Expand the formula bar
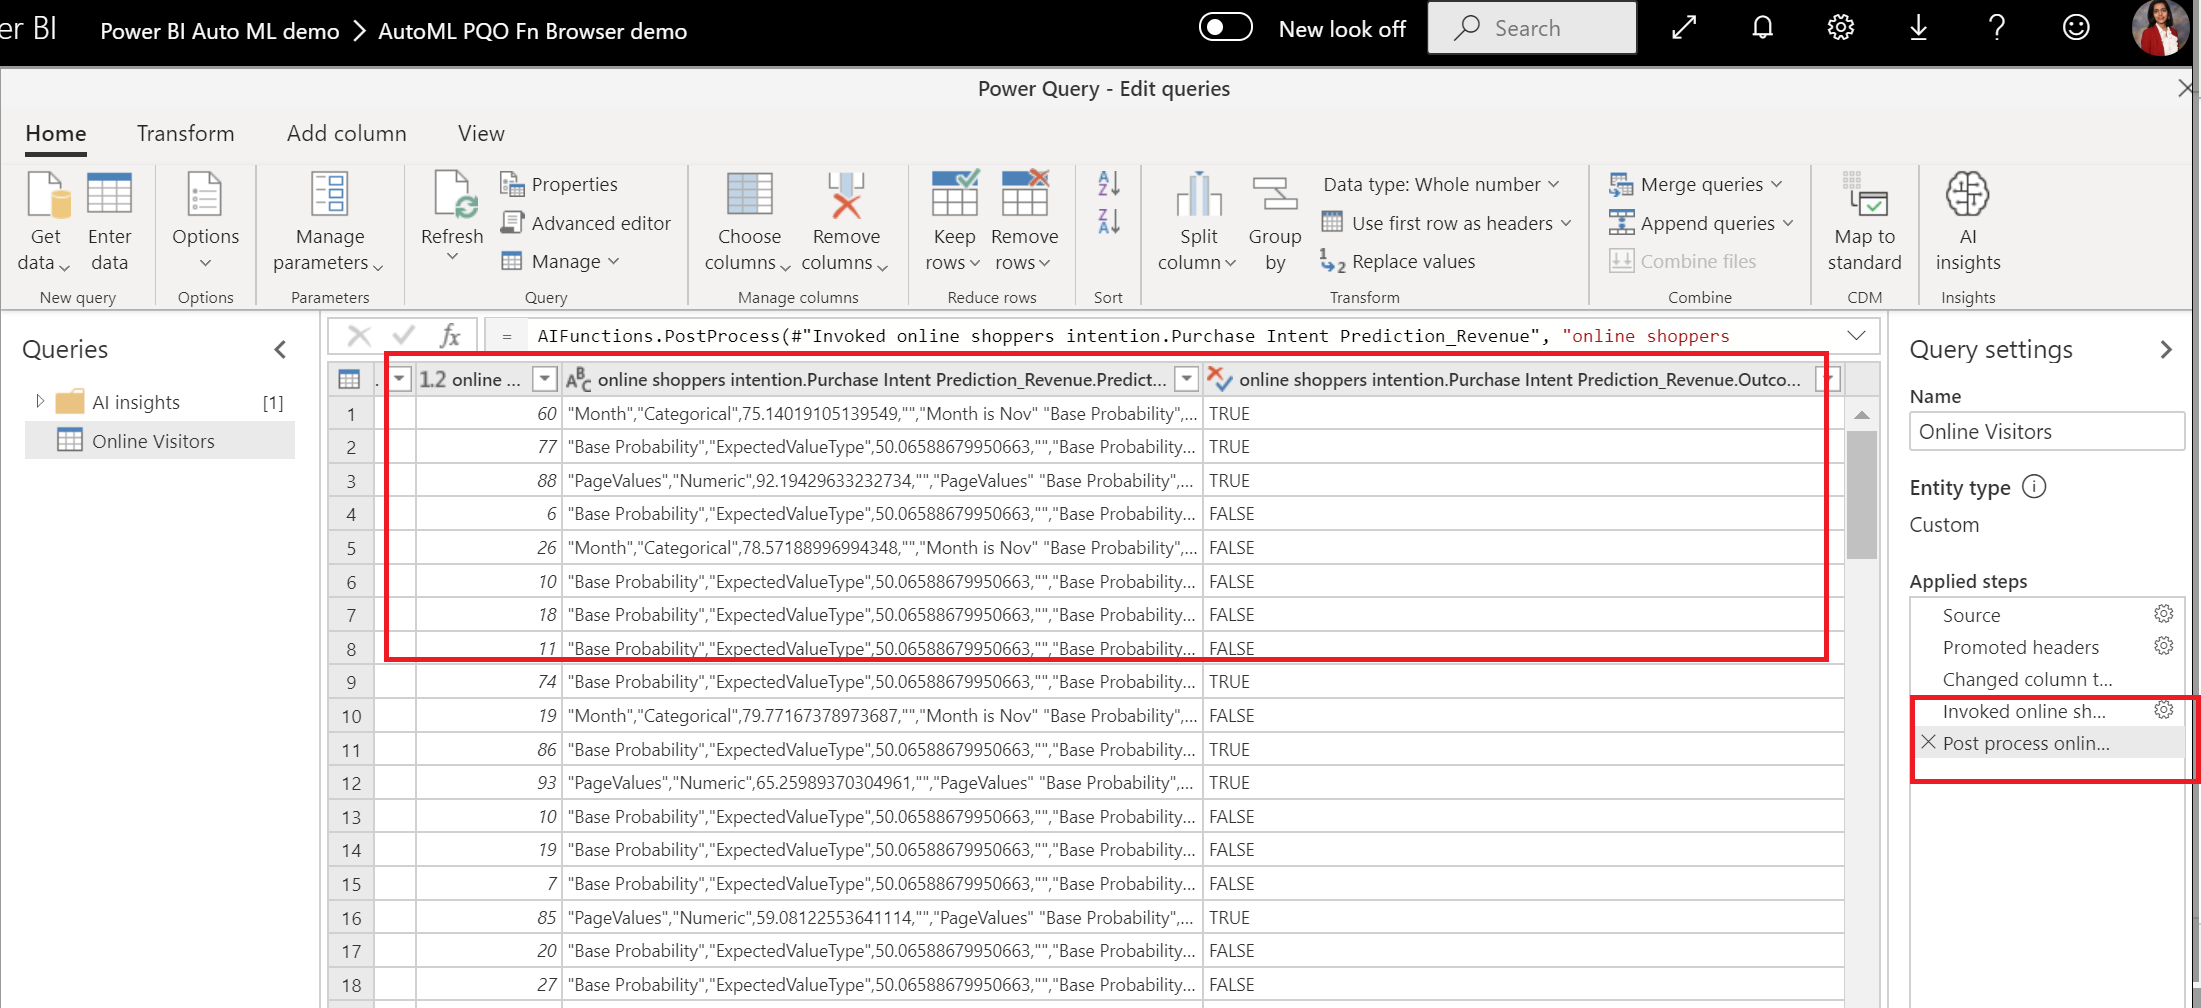The width and height of the screenshot is (2201, 1008). point(1856,336)
